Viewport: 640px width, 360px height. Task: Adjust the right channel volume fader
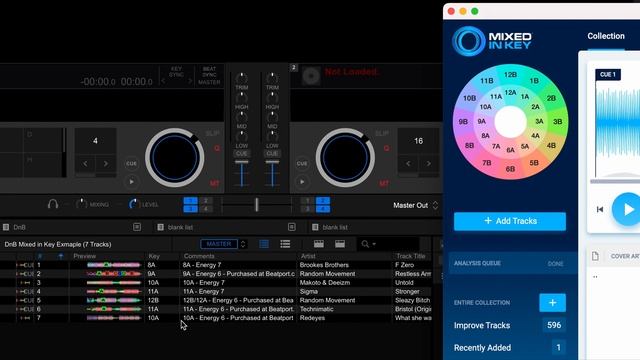pyautogui.click(x=272, y=163)
